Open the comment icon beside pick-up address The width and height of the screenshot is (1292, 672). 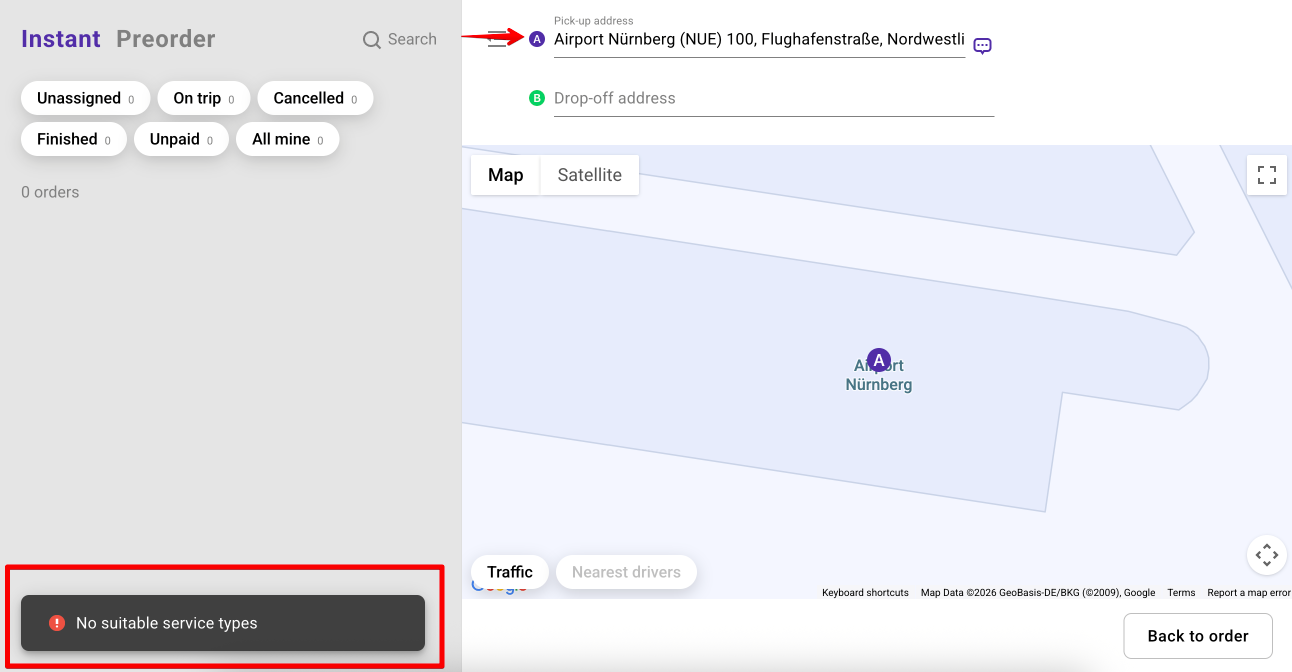[x=982, y=45]
